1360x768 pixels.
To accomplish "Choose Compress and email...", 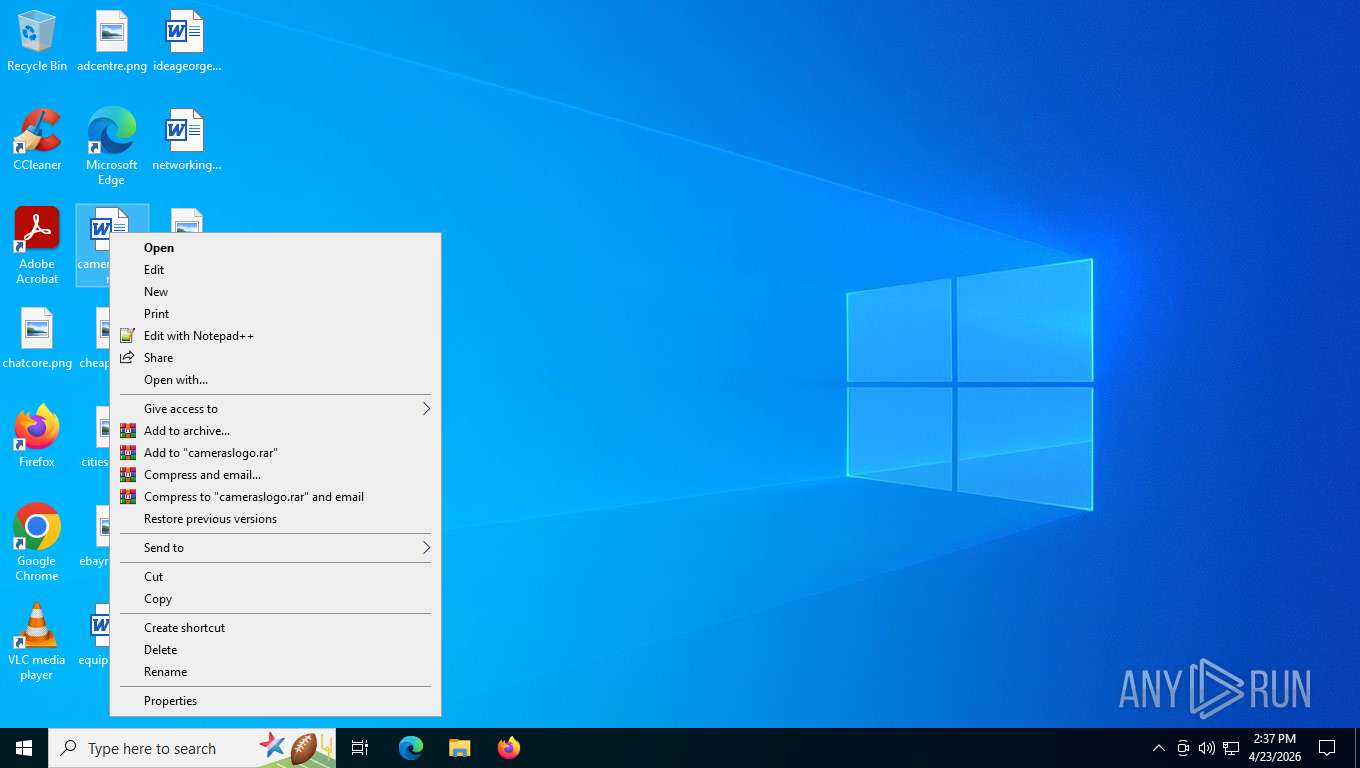I will [x=275, y=475].
